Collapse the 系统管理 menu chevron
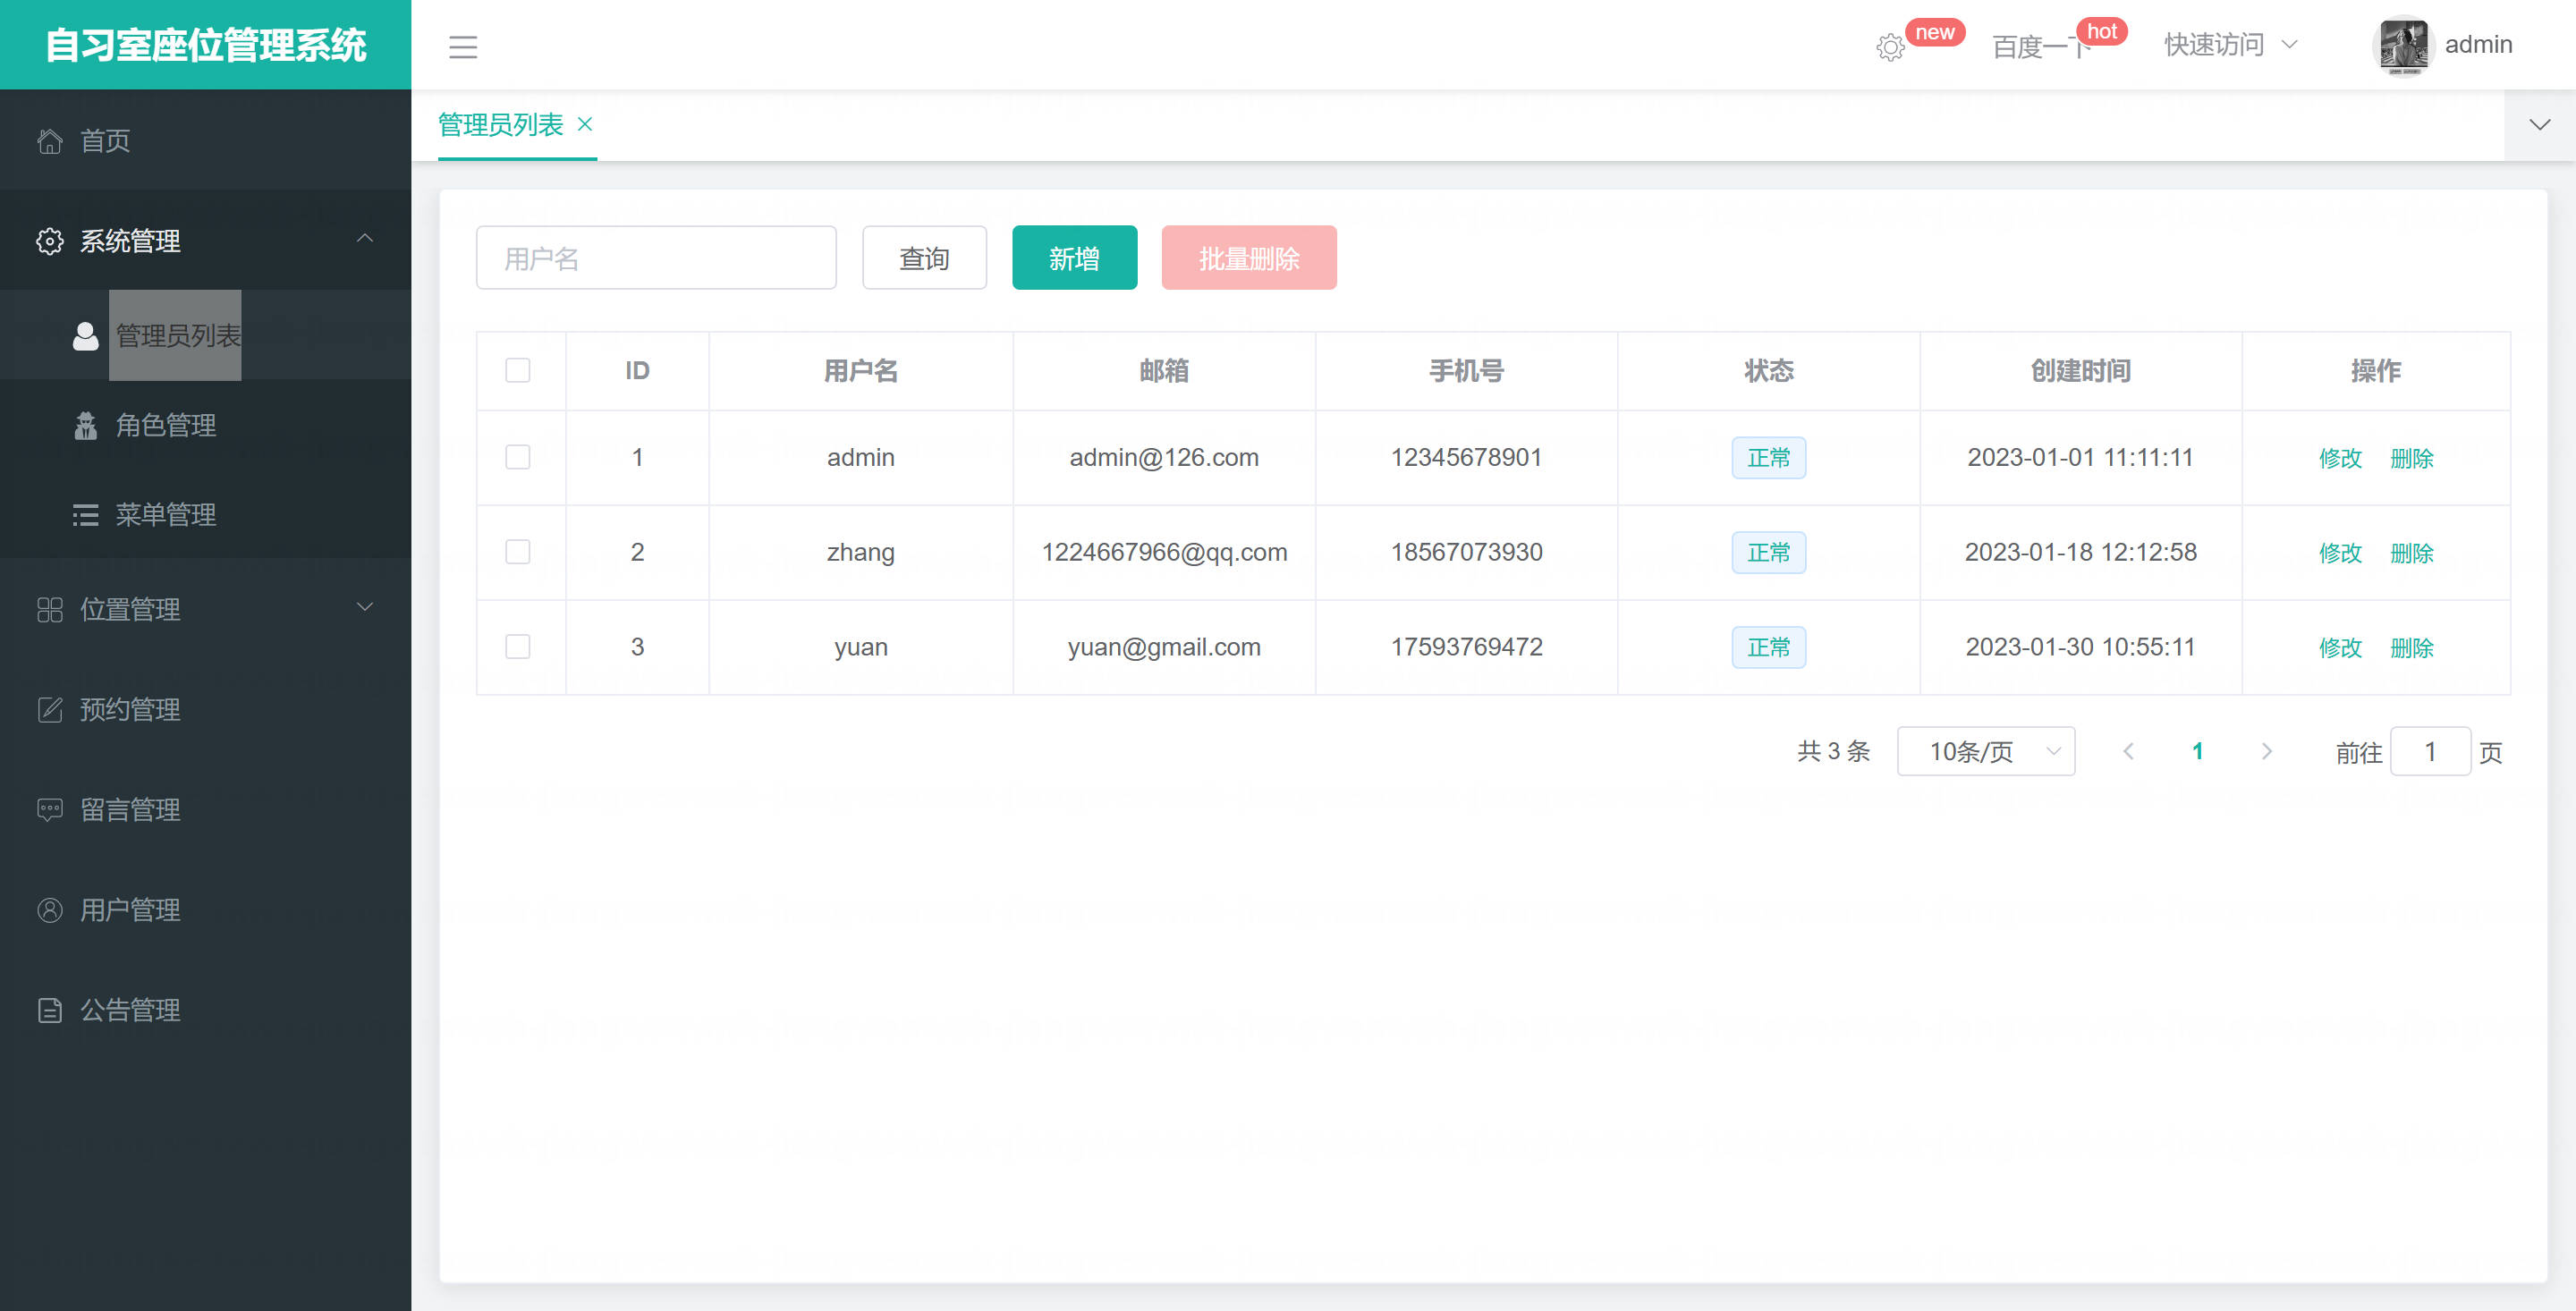The image size is (2576, 1311). [x=365, y=238]
